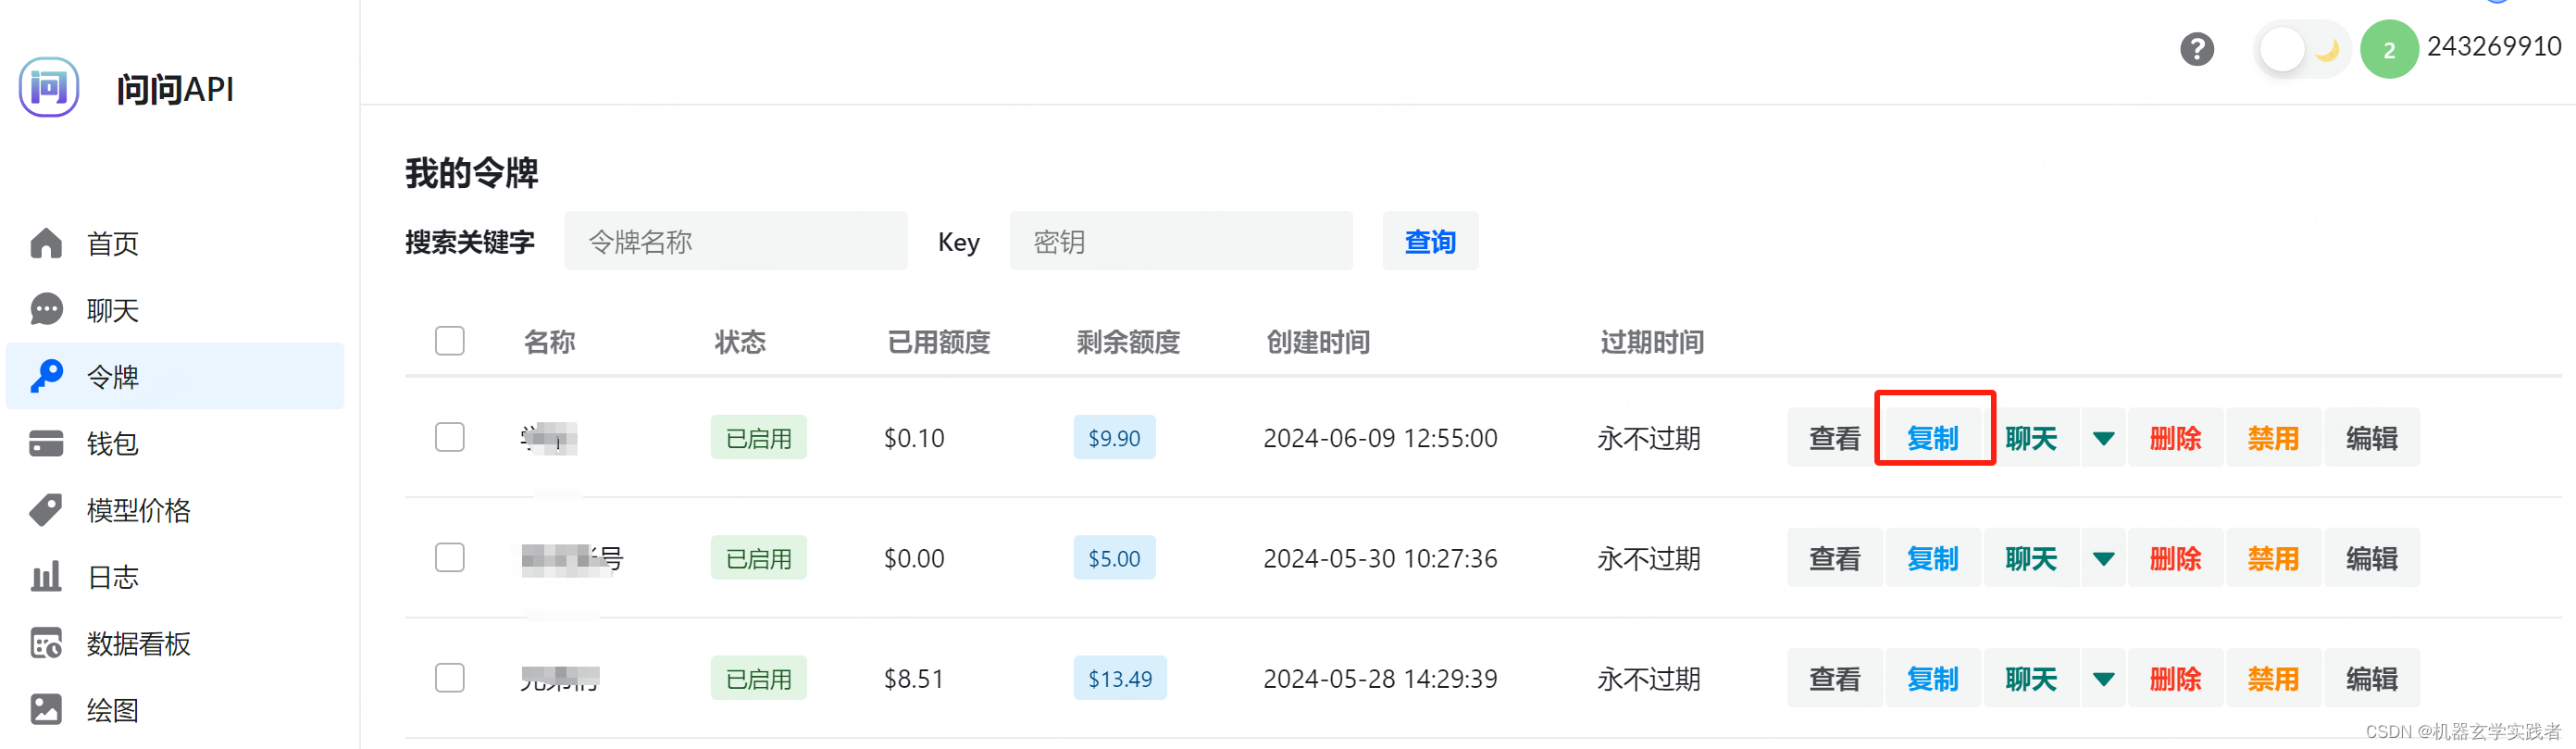Click 禁用 in the $13.49 row
The image size is (2576, 749).
(2273, 678)
